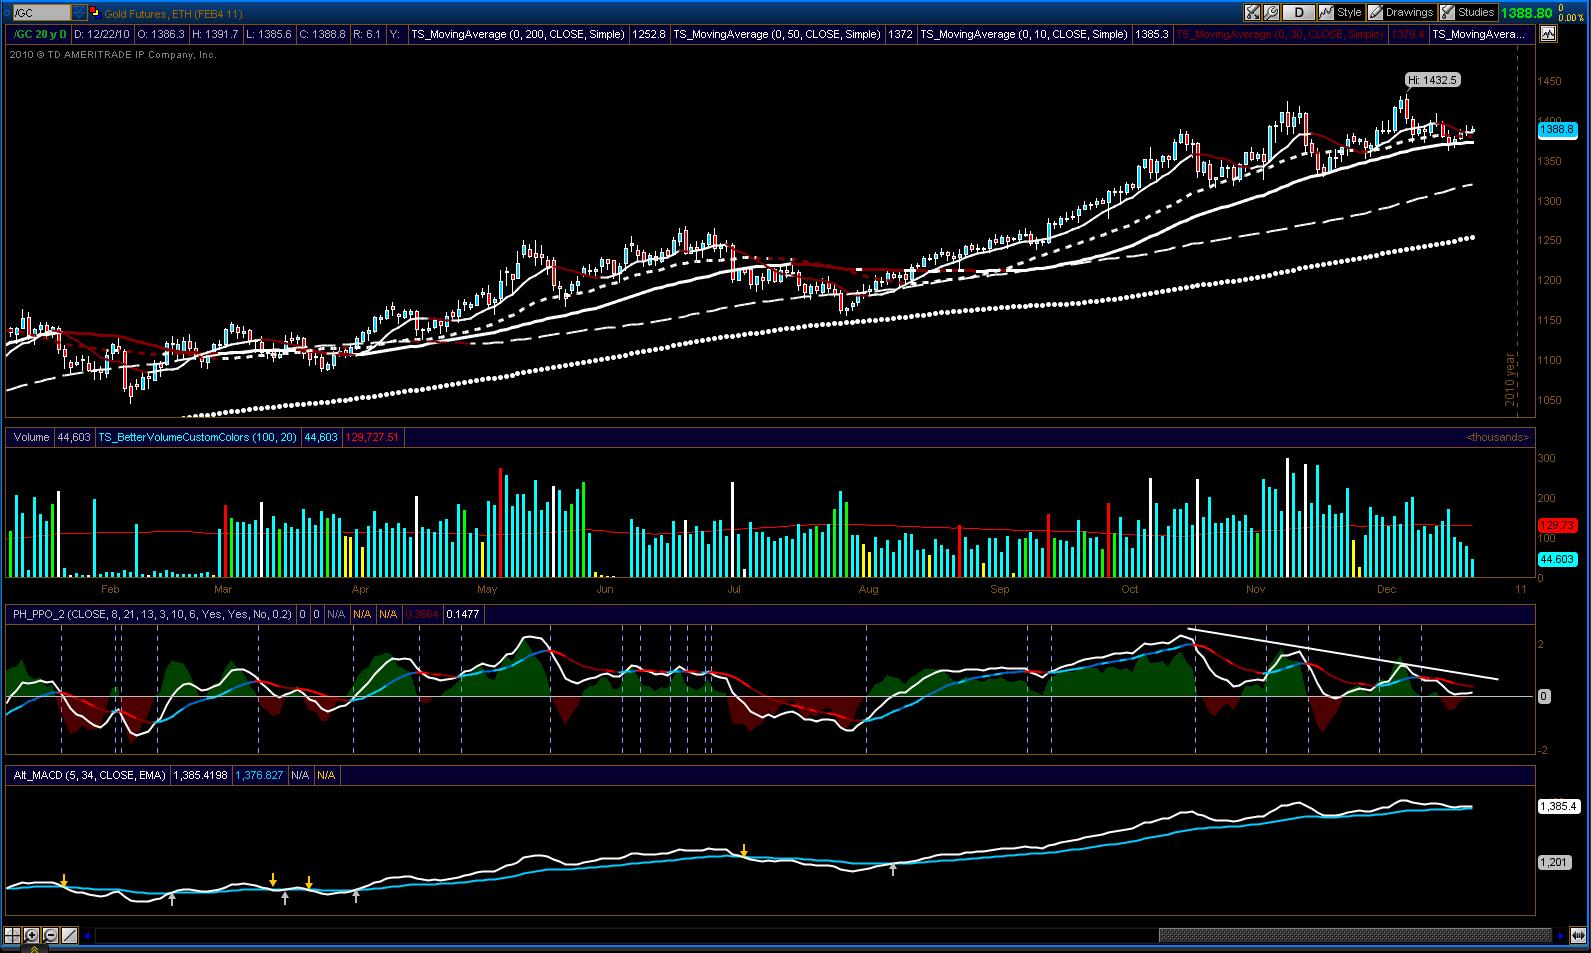Click the Dec label on time axis

1386,589
